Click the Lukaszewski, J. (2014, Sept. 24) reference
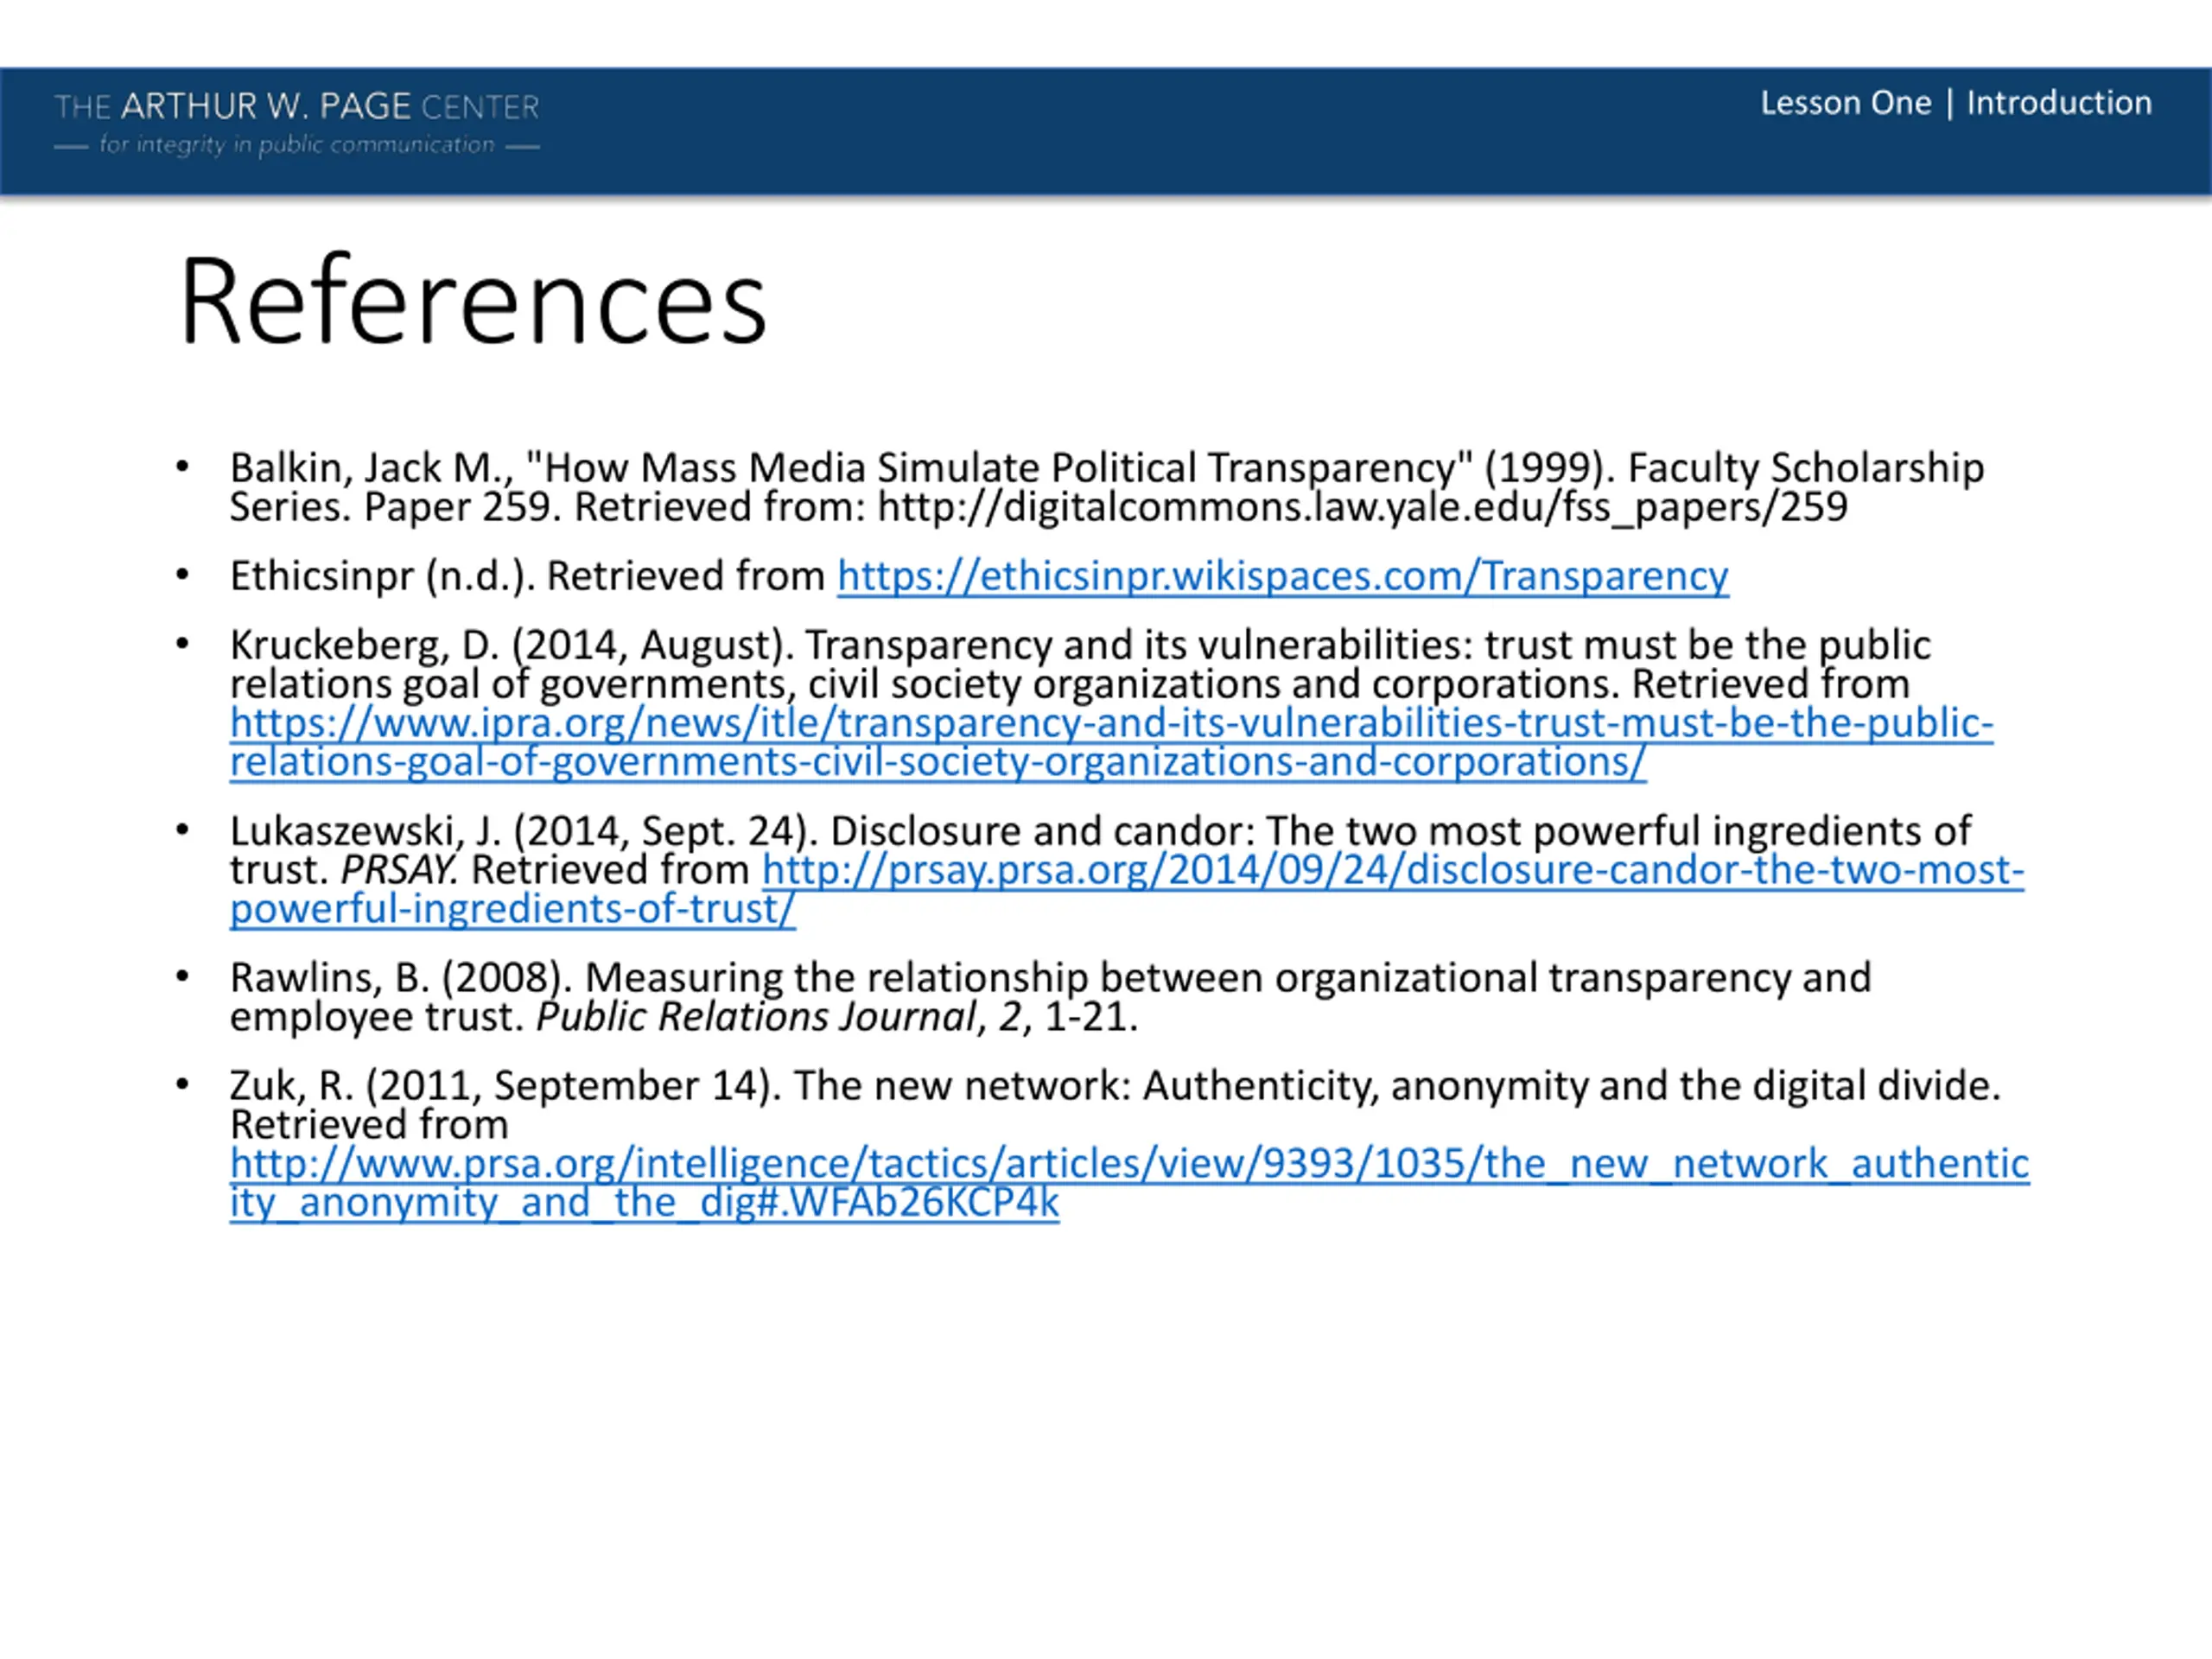 pos(1127,869)
